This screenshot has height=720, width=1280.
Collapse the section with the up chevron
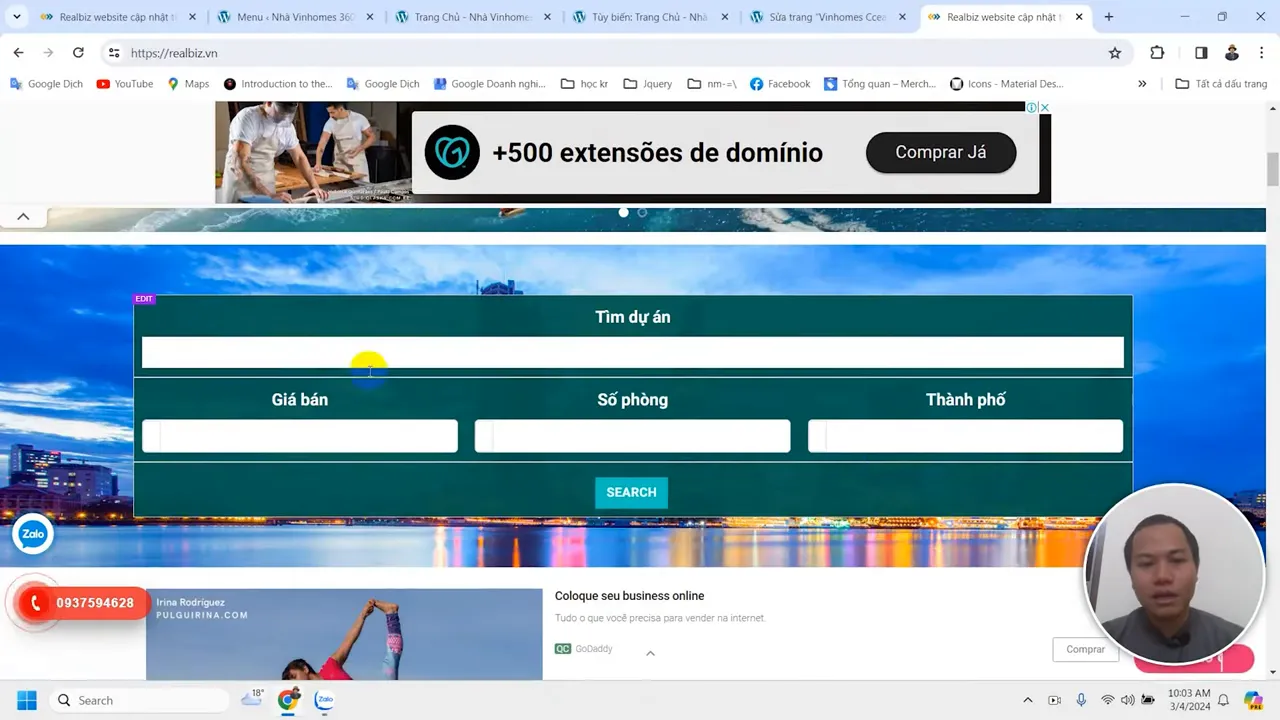tap(23, 216)
